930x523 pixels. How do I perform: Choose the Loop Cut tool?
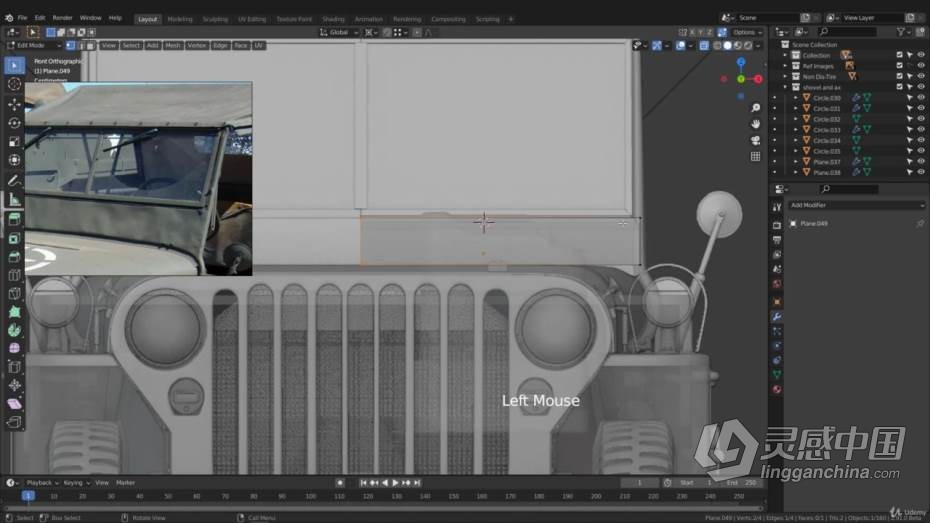[x=14, y=275]
